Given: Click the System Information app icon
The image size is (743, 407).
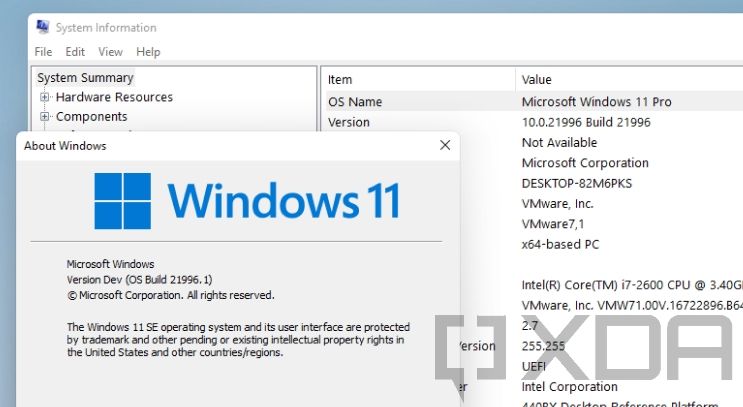Looking at the screenshot, I should click(43, 27).
